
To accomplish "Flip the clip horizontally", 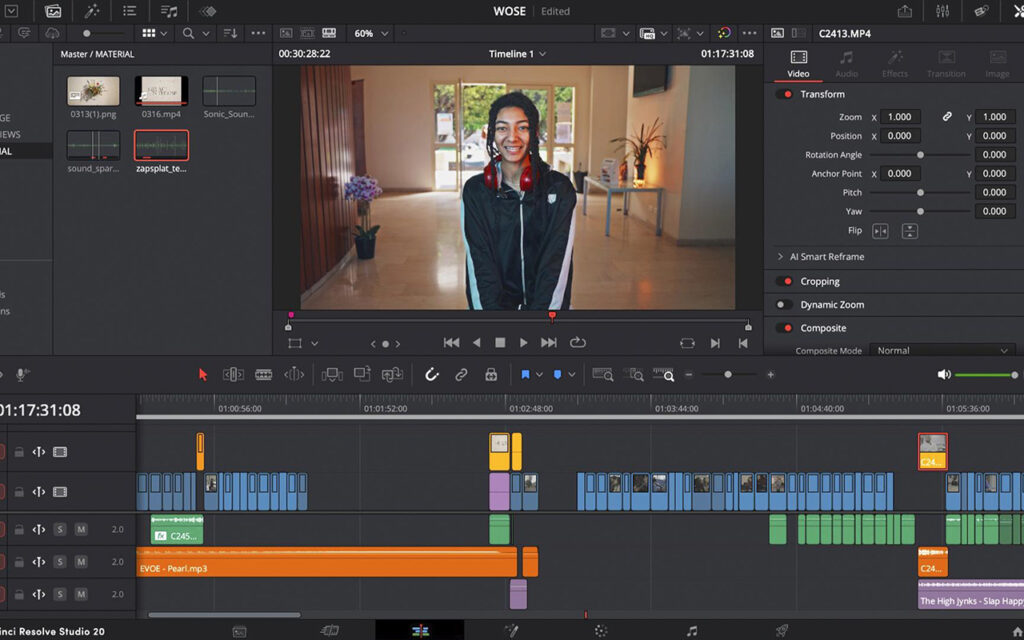I will point(880,231).
